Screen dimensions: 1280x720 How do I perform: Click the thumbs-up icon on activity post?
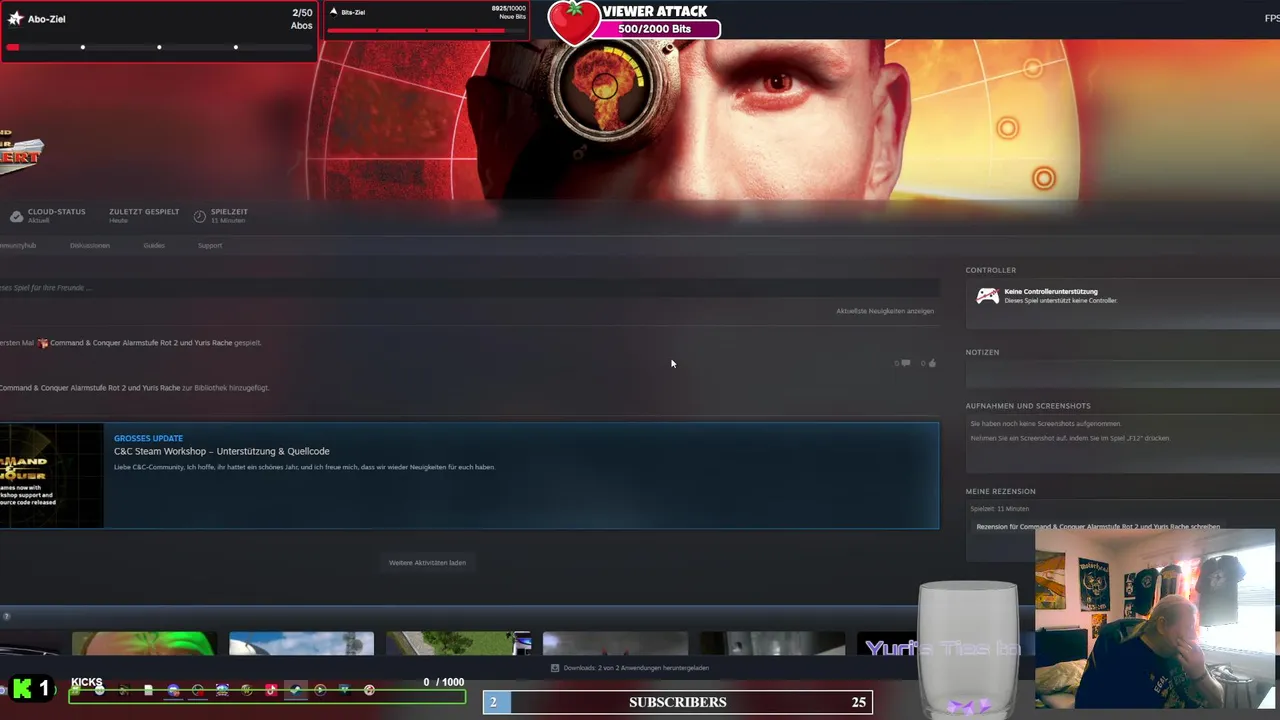(932, 363)
